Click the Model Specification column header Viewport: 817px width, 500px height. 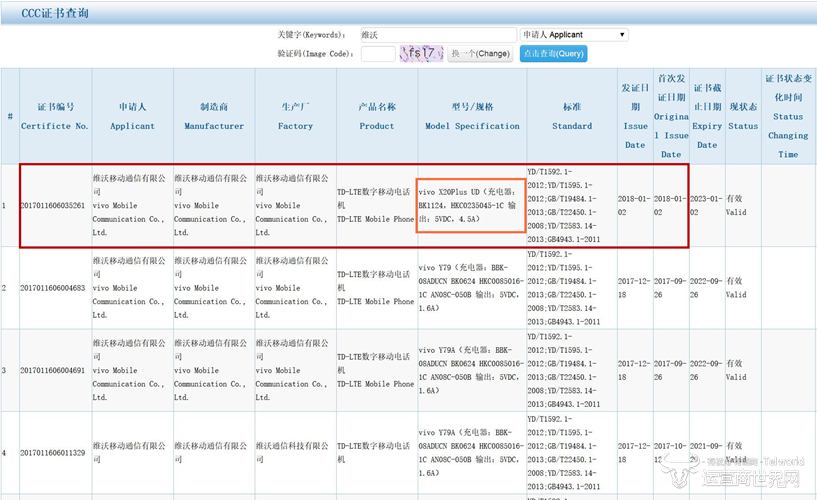coord(472,116)
